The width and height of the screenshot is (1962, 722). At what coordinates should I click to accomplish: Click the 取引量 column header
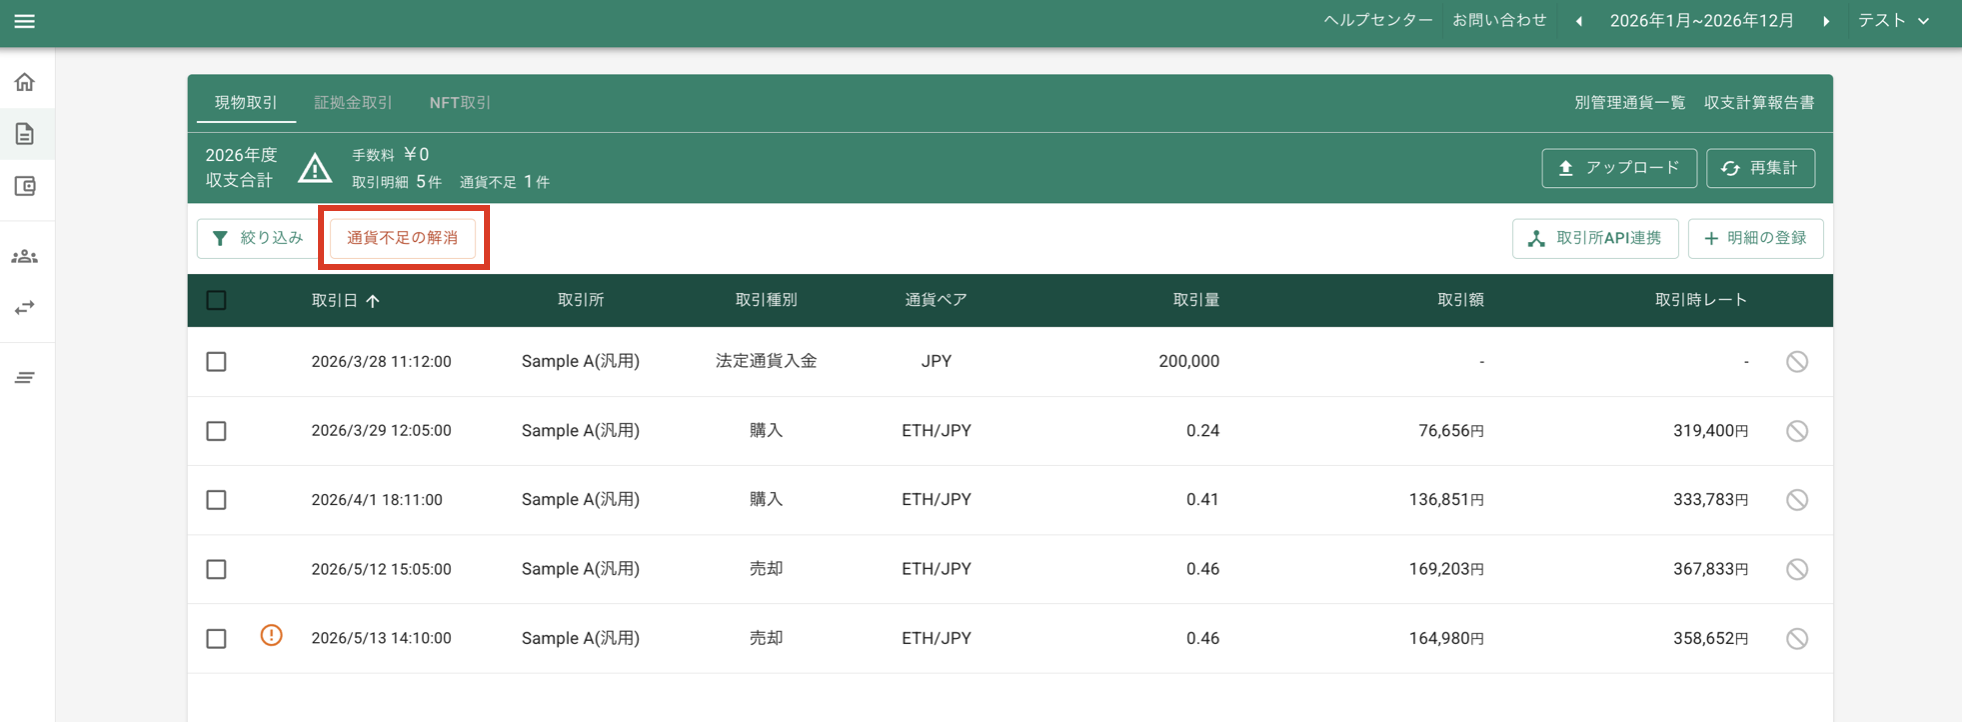tap(1195, 300)
